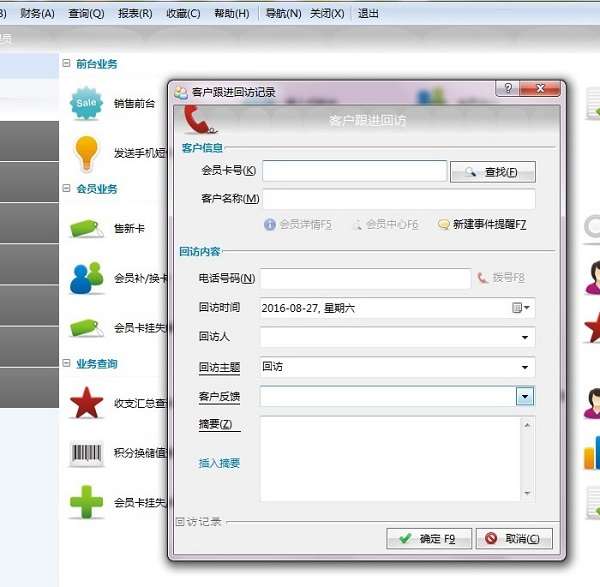Click inside the 摘要 text area
600x587 pixels.
(390, 459)
